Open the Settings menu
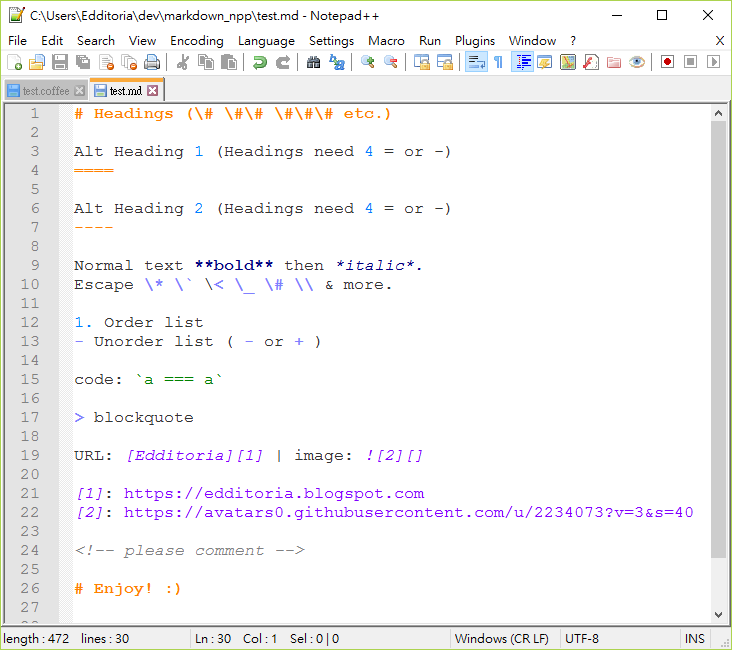The width and height of the screenshot is (732, 650). [331, 41]
